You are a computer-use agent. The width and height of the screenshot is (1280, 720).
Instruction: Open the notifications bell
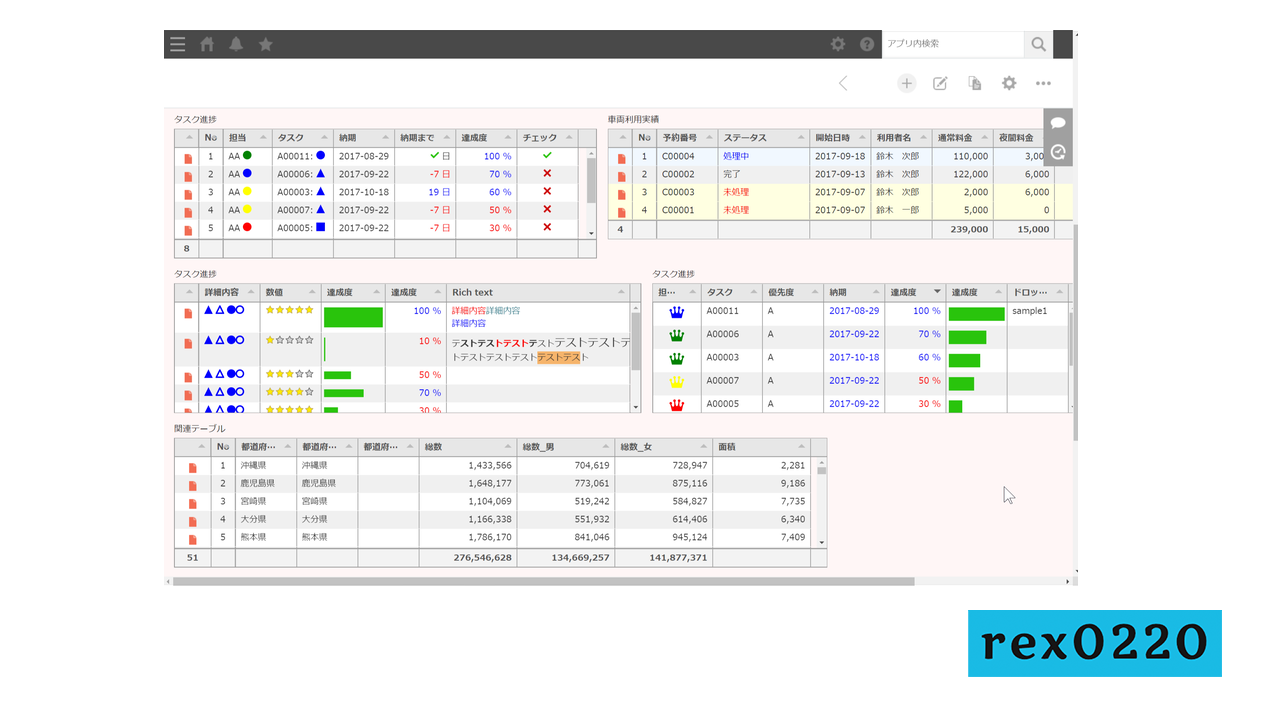236,44
